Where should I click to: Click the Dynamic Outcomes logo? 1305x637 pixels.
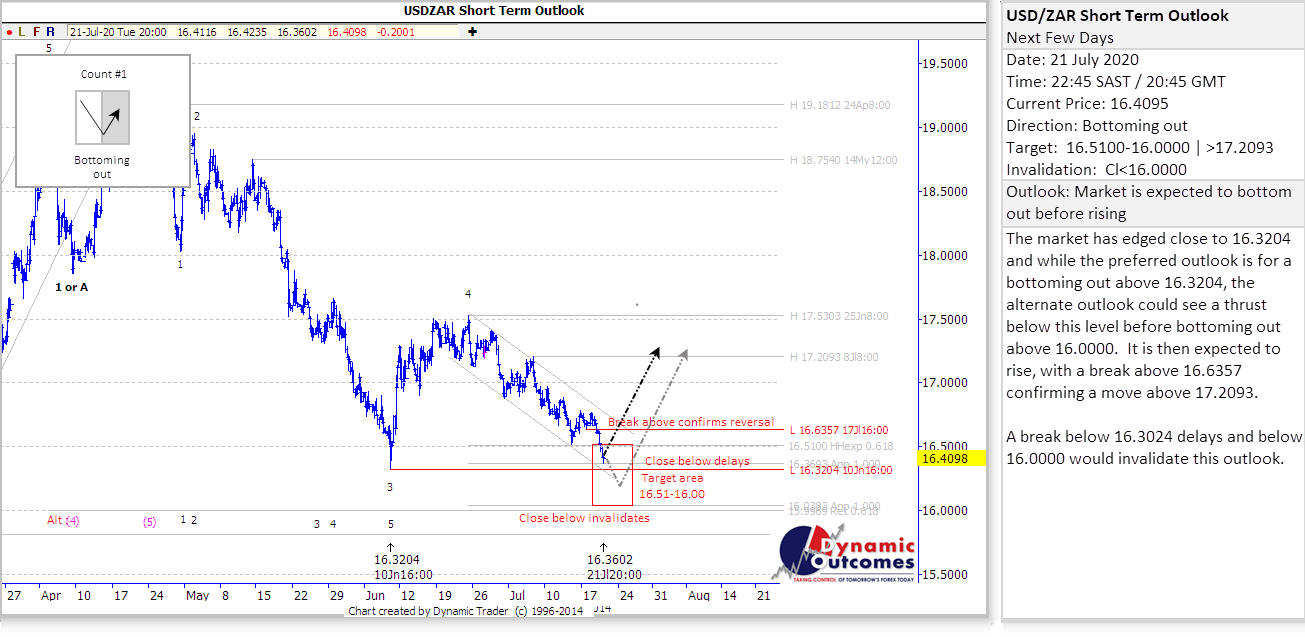pyautogui.click(x=846, y=553)
